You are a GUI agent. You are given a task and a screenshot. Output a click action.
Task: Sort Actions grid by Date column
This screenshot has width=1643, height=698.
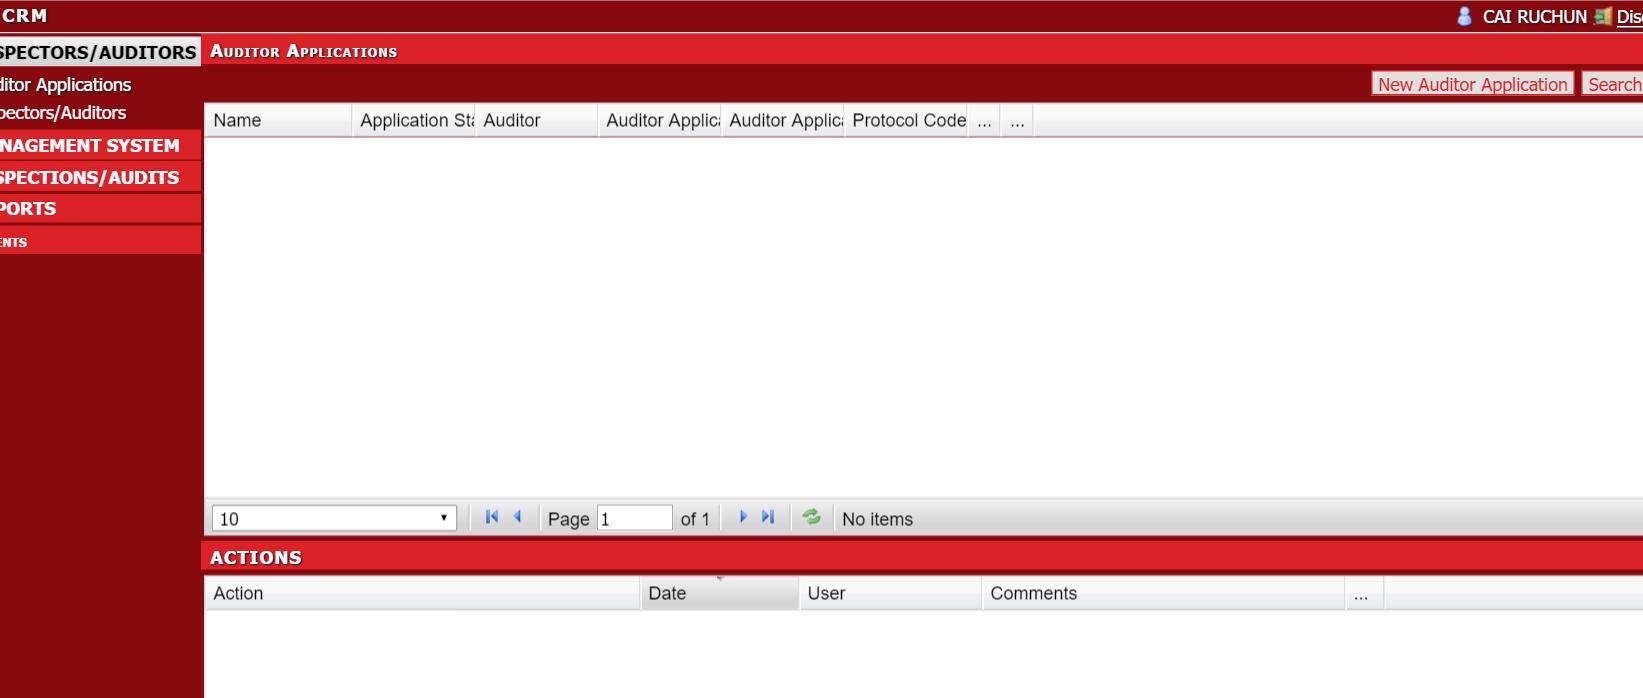[x=720, y=593]
